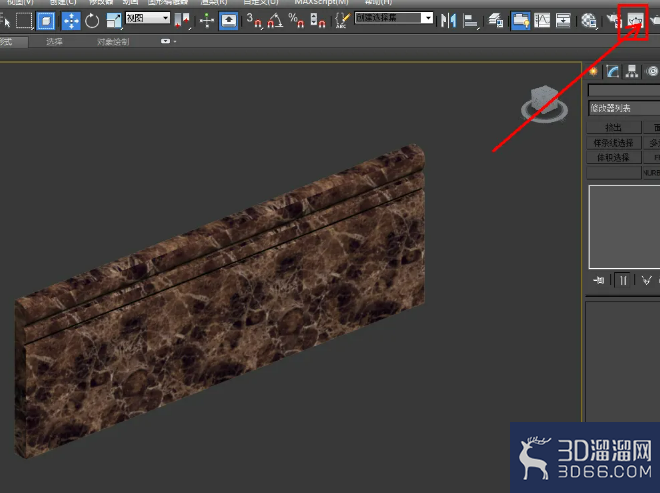This screenshot has height=493, width=660.
Task: Open the Material Editor icon
Action: click(589, 20)
